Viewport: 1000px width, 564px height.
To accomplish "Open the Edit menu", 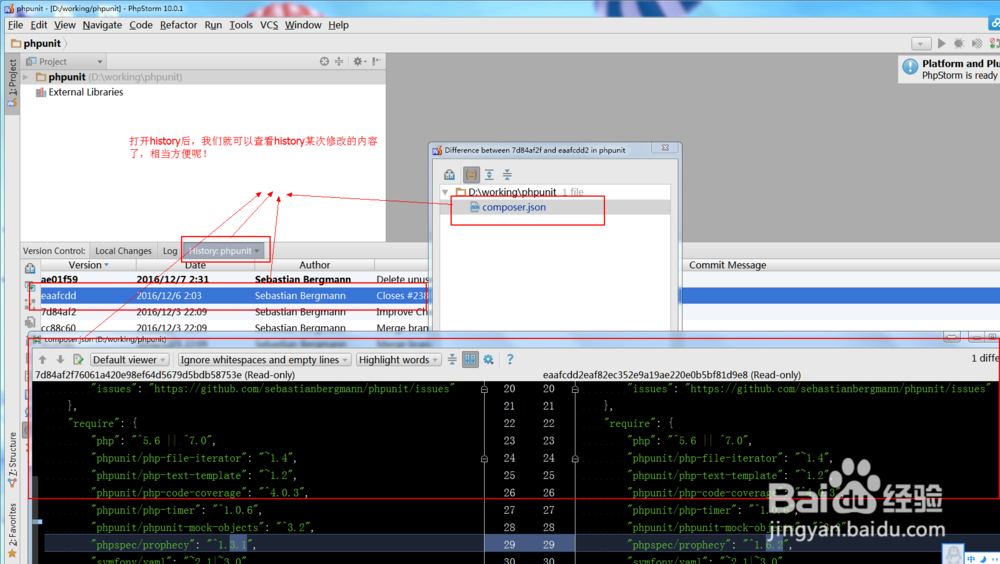I will click(38, 25).
